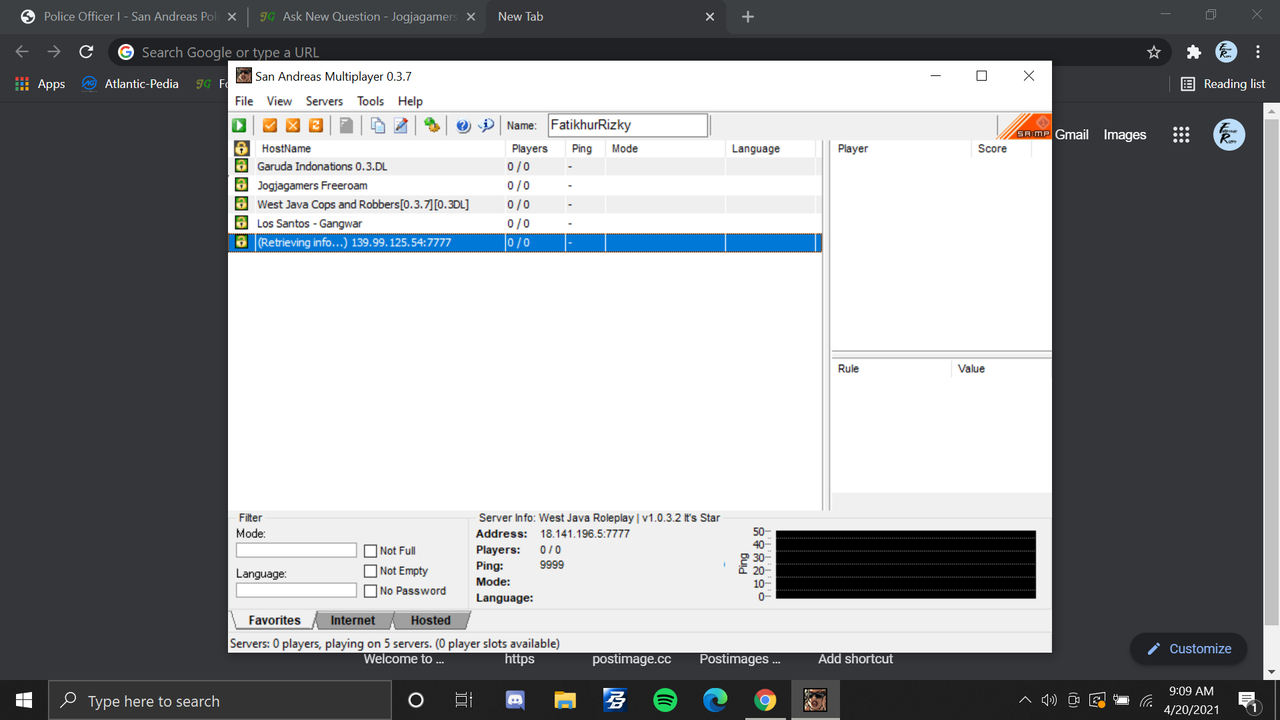Open the Tools menu in SA-MP
The image size is (1280, 720).
pyautogui.click(x=370, y=101)
